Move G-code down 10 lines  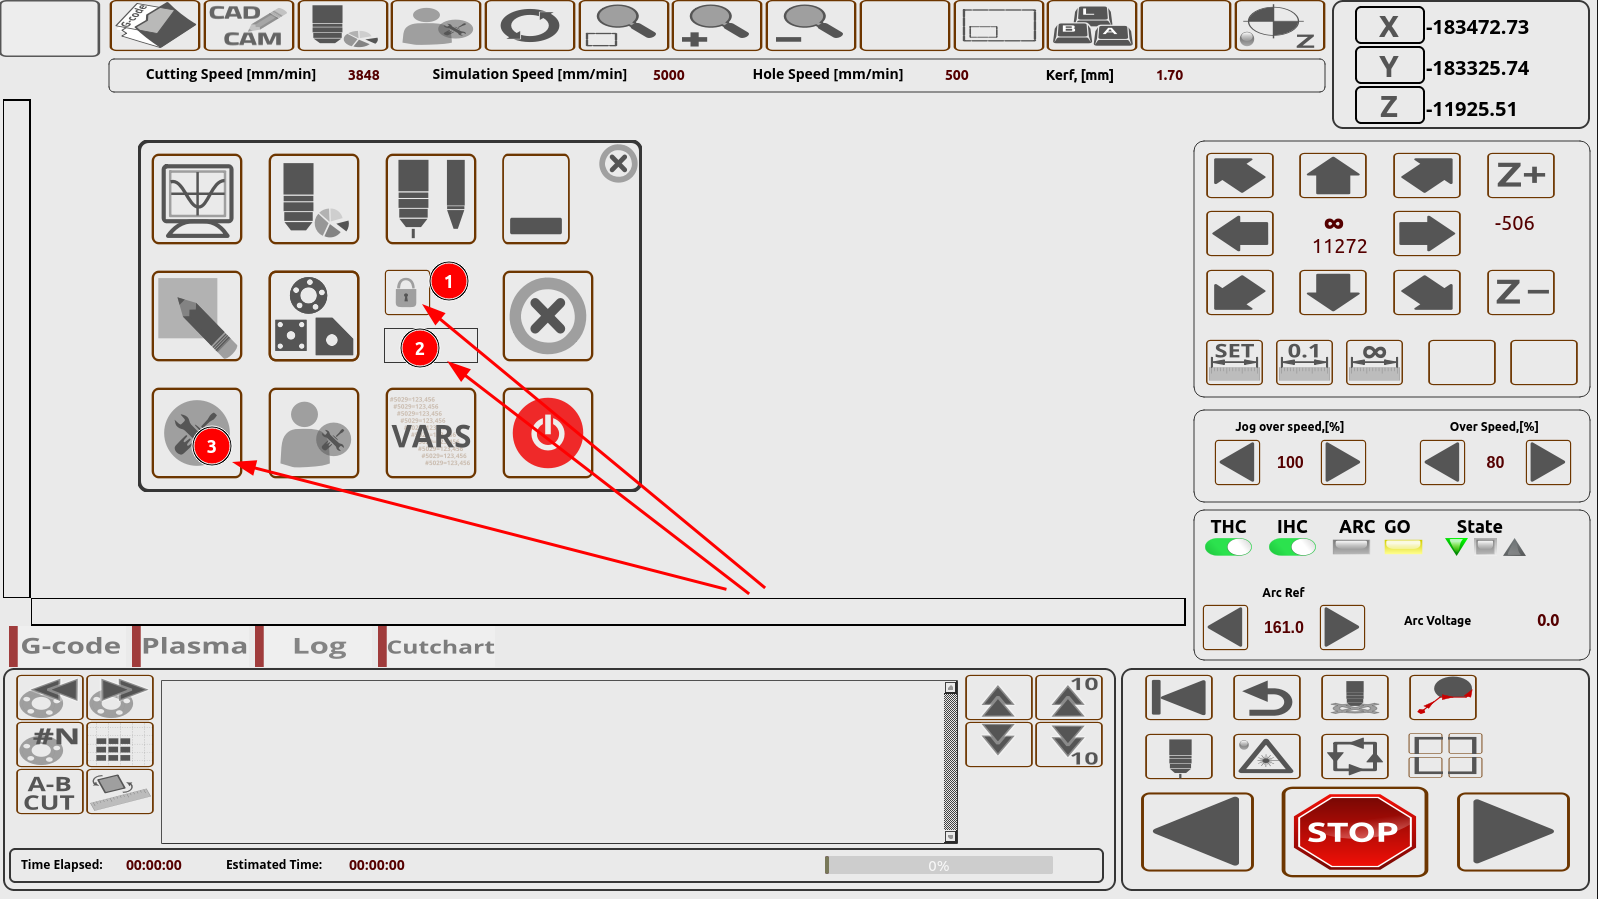[x=1069, y=744]
